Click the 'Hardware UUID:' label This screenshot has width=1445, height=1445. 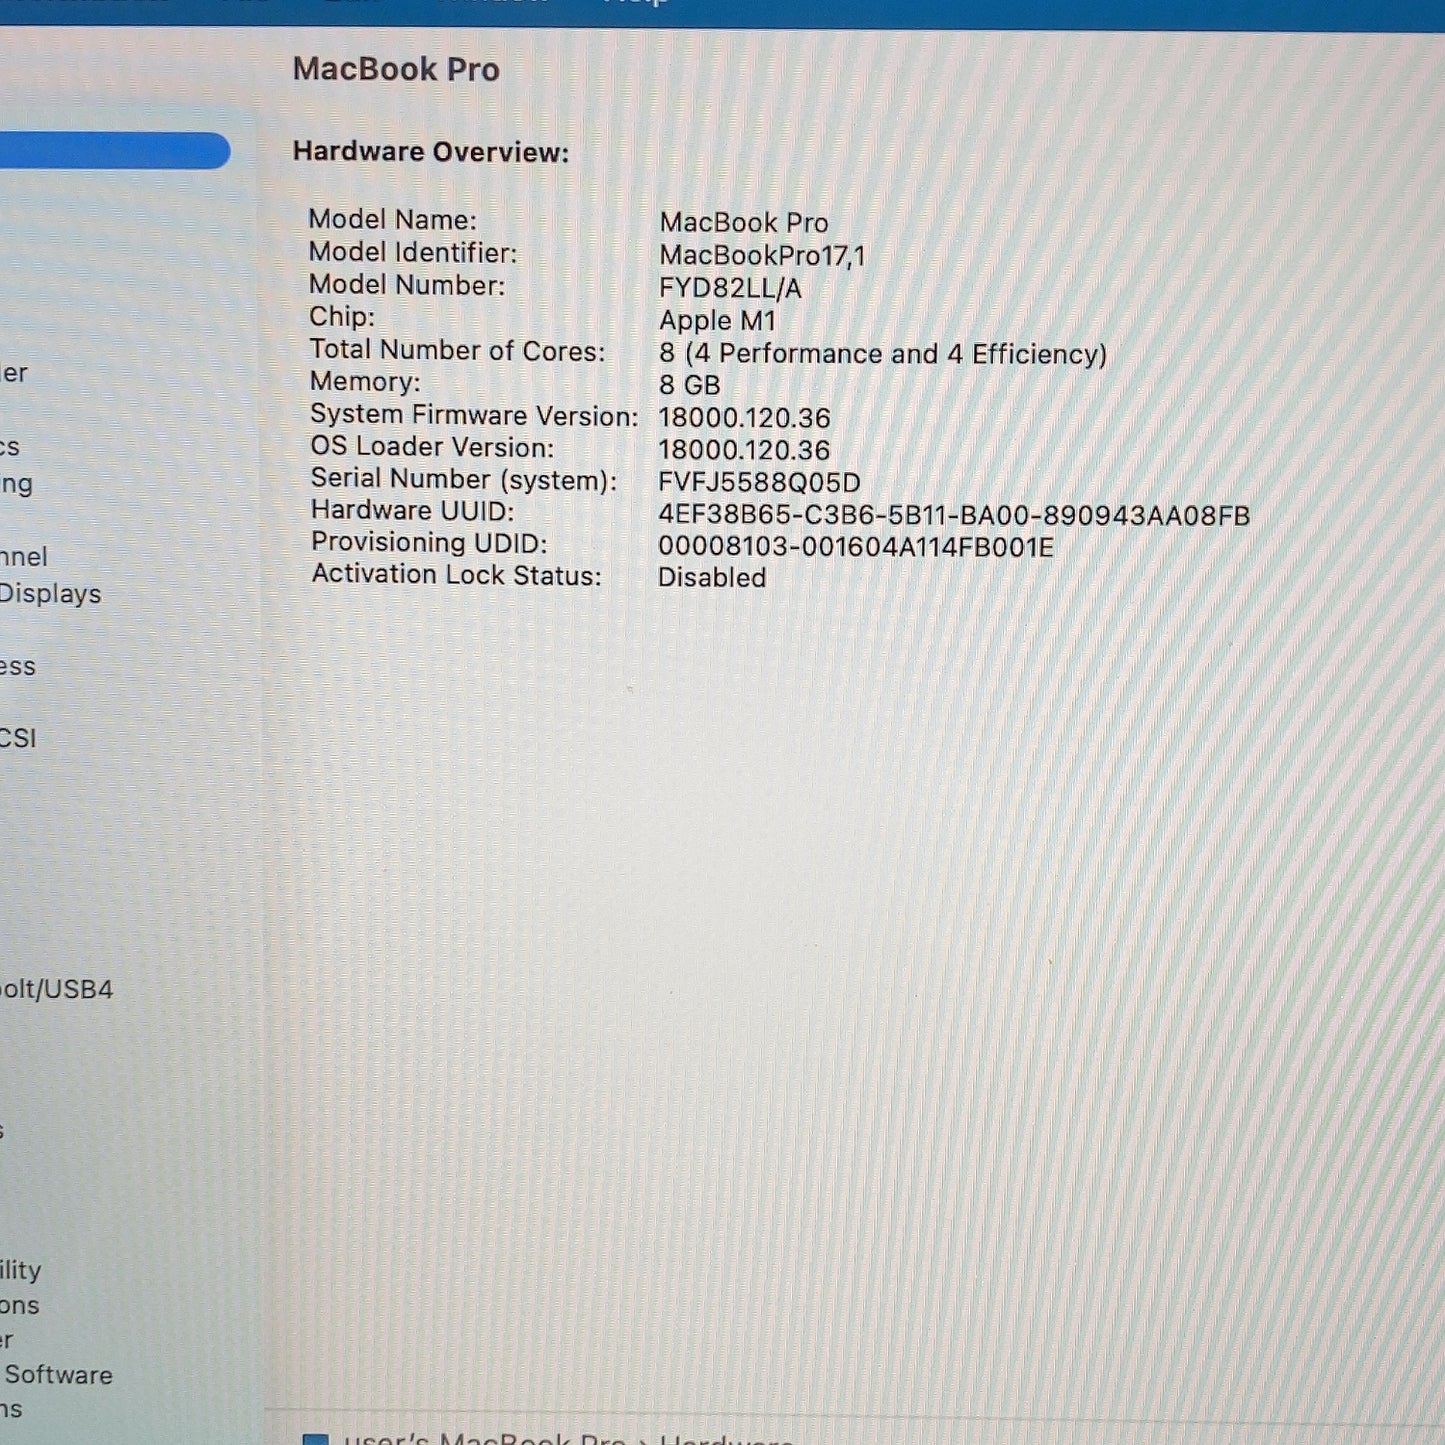(413, 510)
